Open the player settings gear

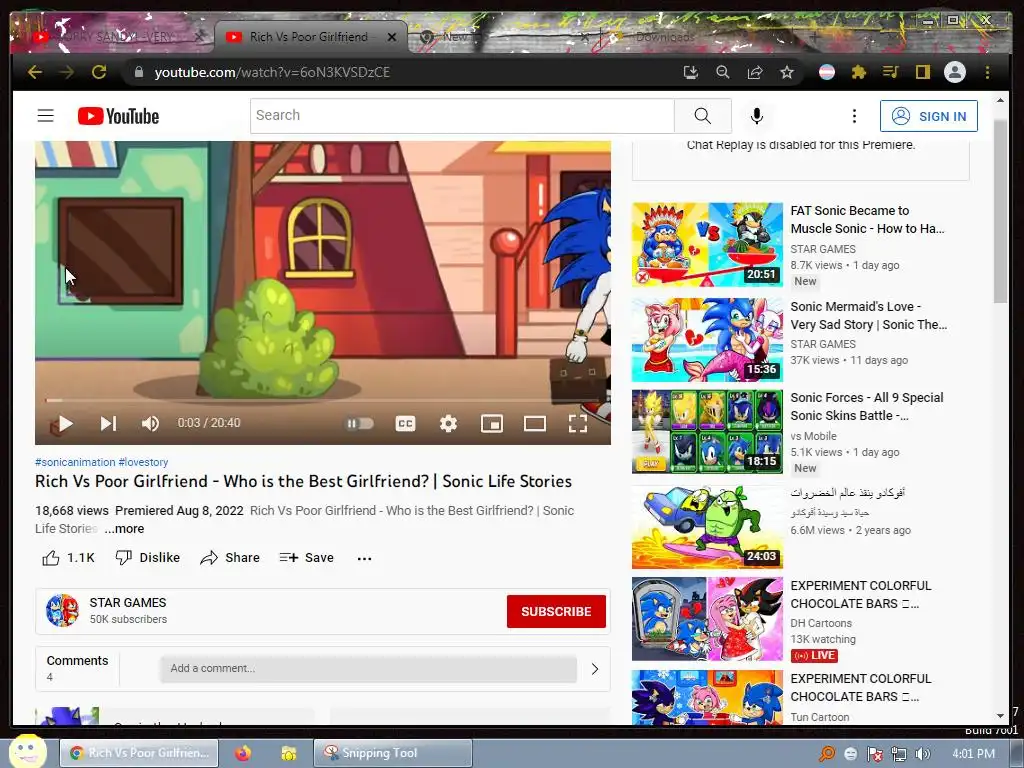(448, 424)
